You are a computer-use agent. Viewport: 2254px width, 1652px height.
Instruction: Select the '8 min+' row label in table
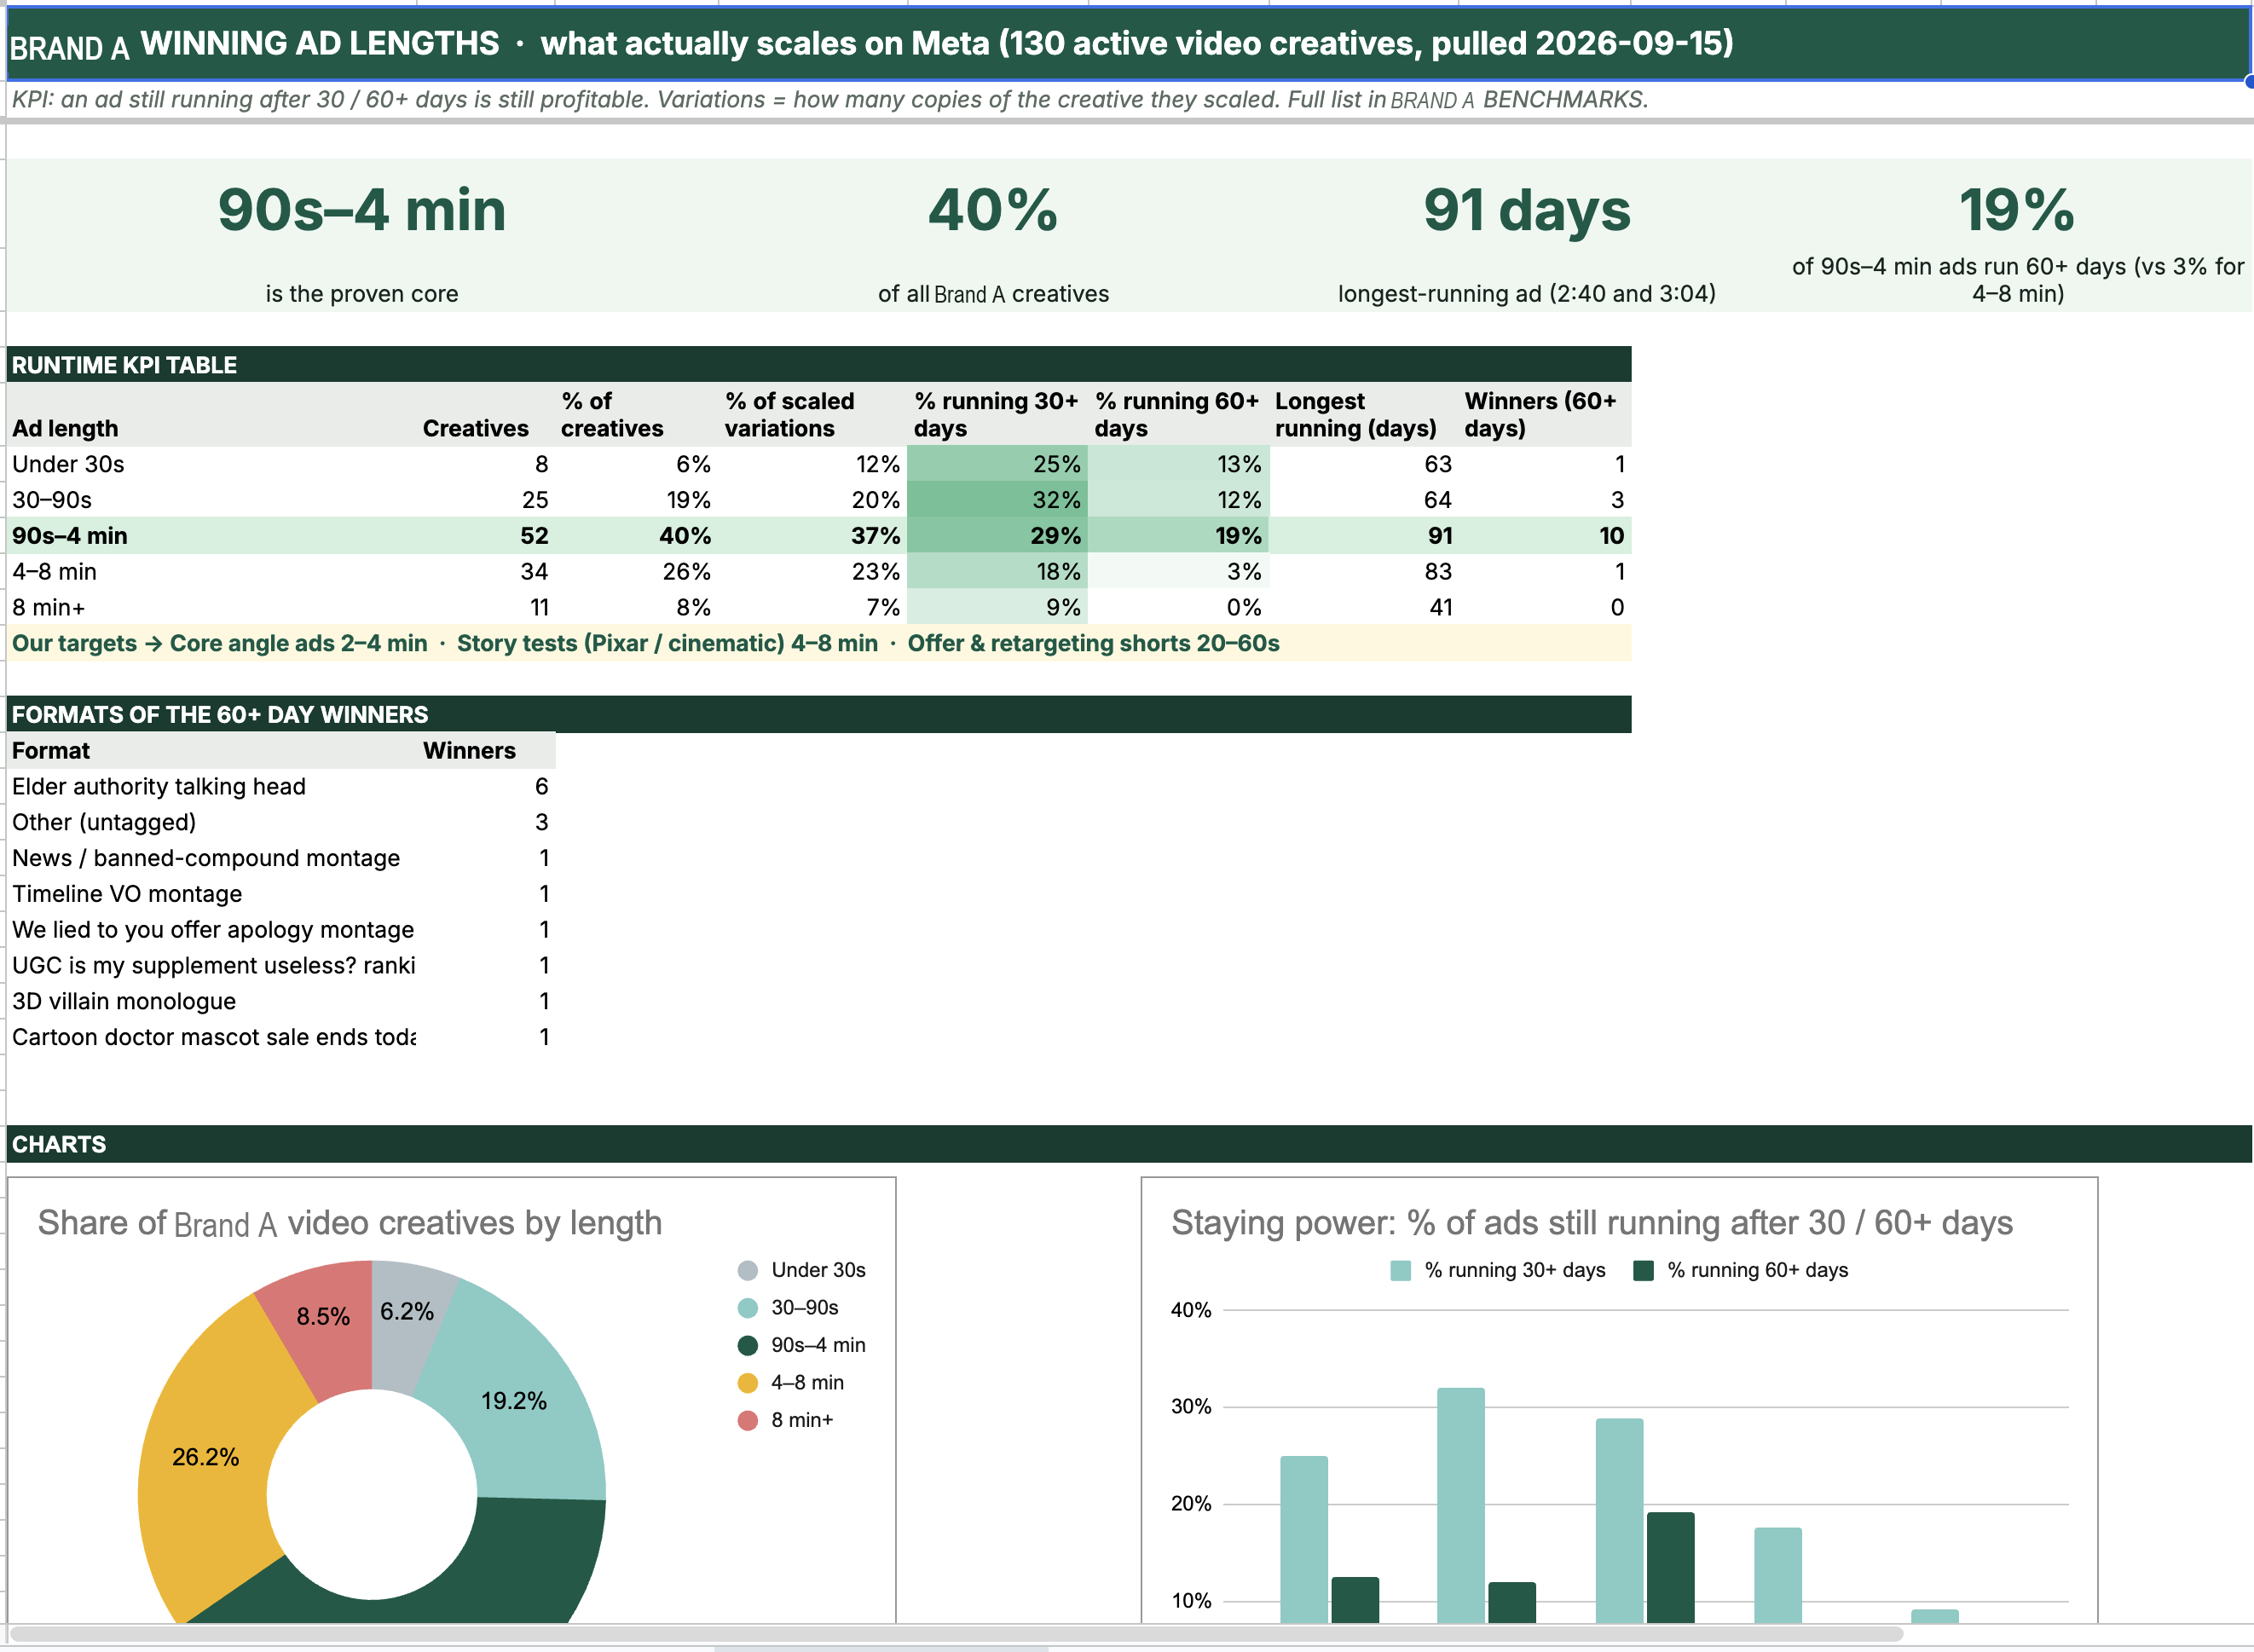click(x=48, y=608)
